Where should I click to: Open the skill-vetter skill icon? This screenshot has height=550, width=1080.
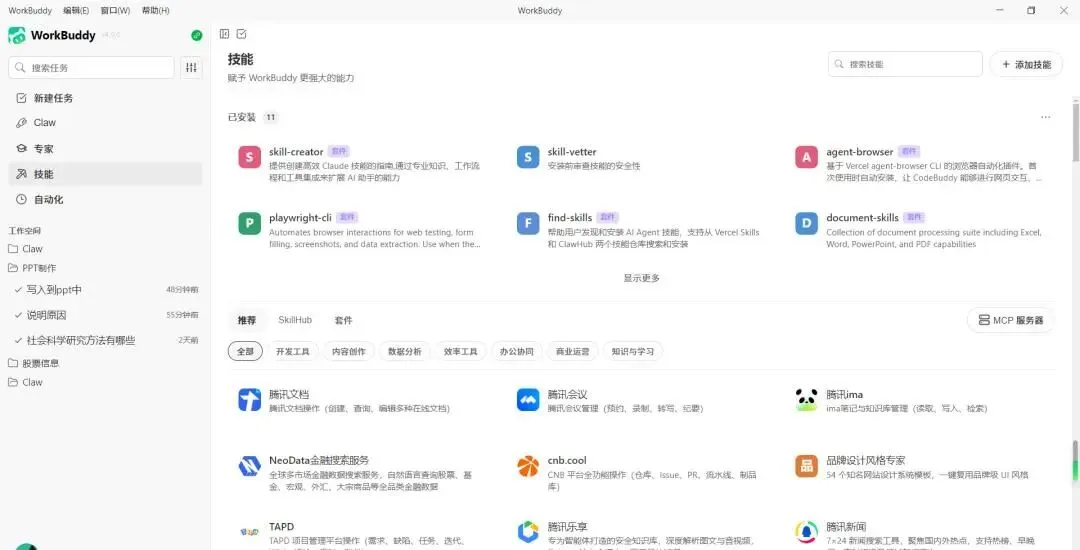point(528,157)
